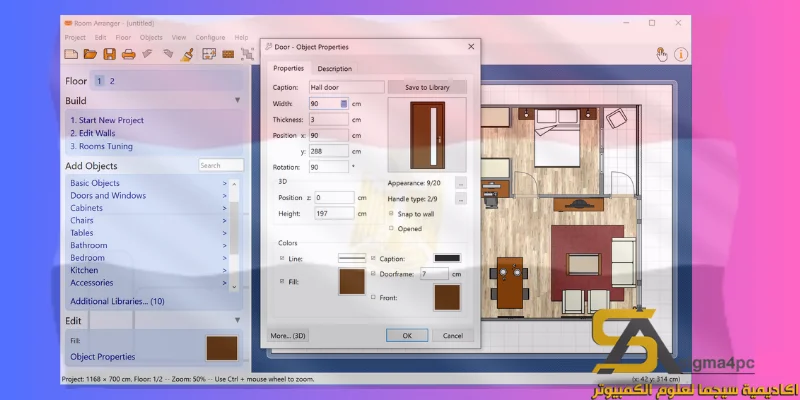Image resolution: width=800 pixels, height=400 pixels.
Task: Open the Objects menu
Action: (151, 37)
